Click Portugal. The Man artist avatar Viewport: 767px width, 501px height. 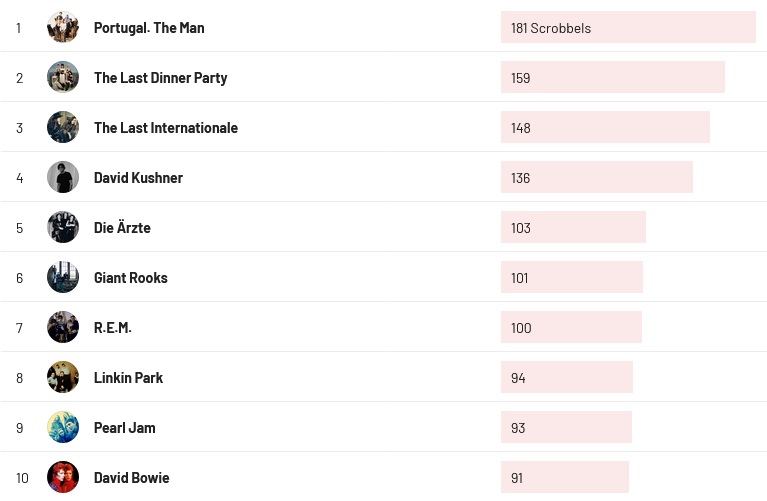(63, 27)
